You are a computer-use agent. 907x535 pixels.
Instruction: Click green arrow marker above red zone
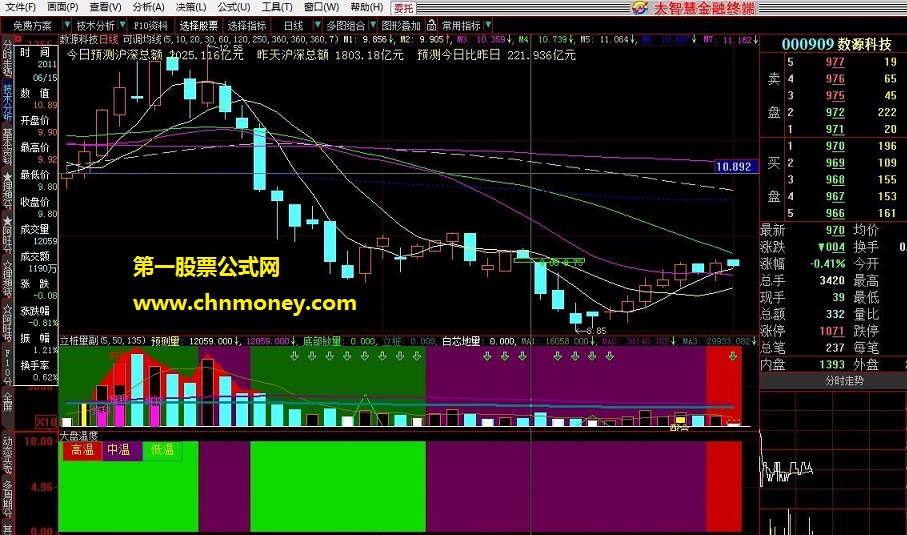733,356
